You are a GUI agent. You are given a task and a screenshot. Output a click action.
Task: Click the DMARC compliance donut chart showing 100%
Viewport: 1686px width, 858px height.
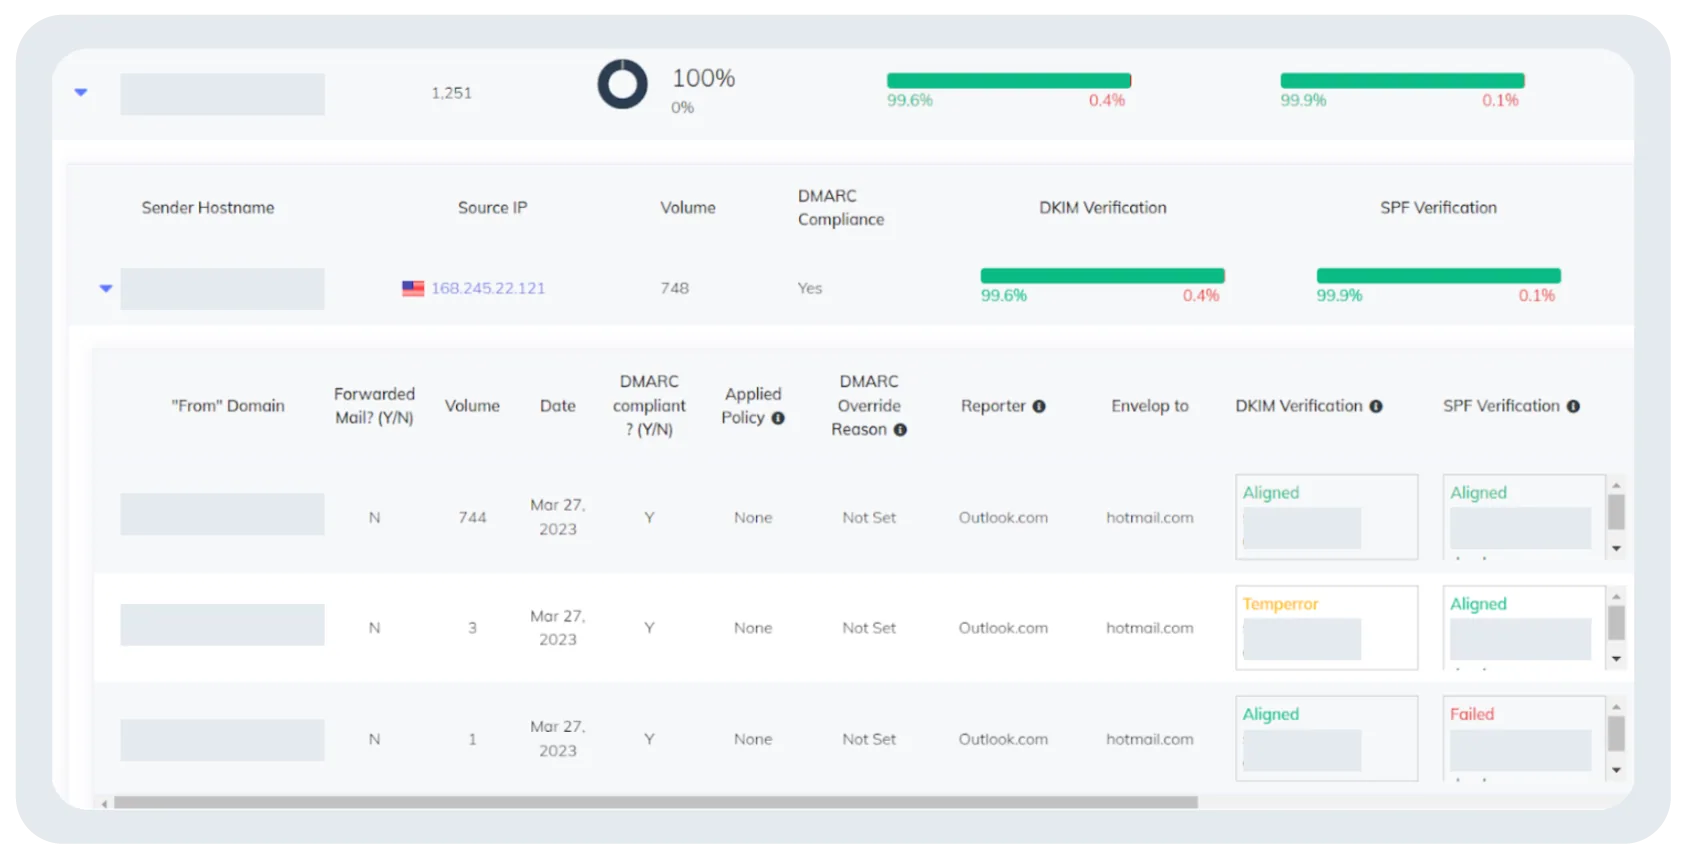click(622, 84)
